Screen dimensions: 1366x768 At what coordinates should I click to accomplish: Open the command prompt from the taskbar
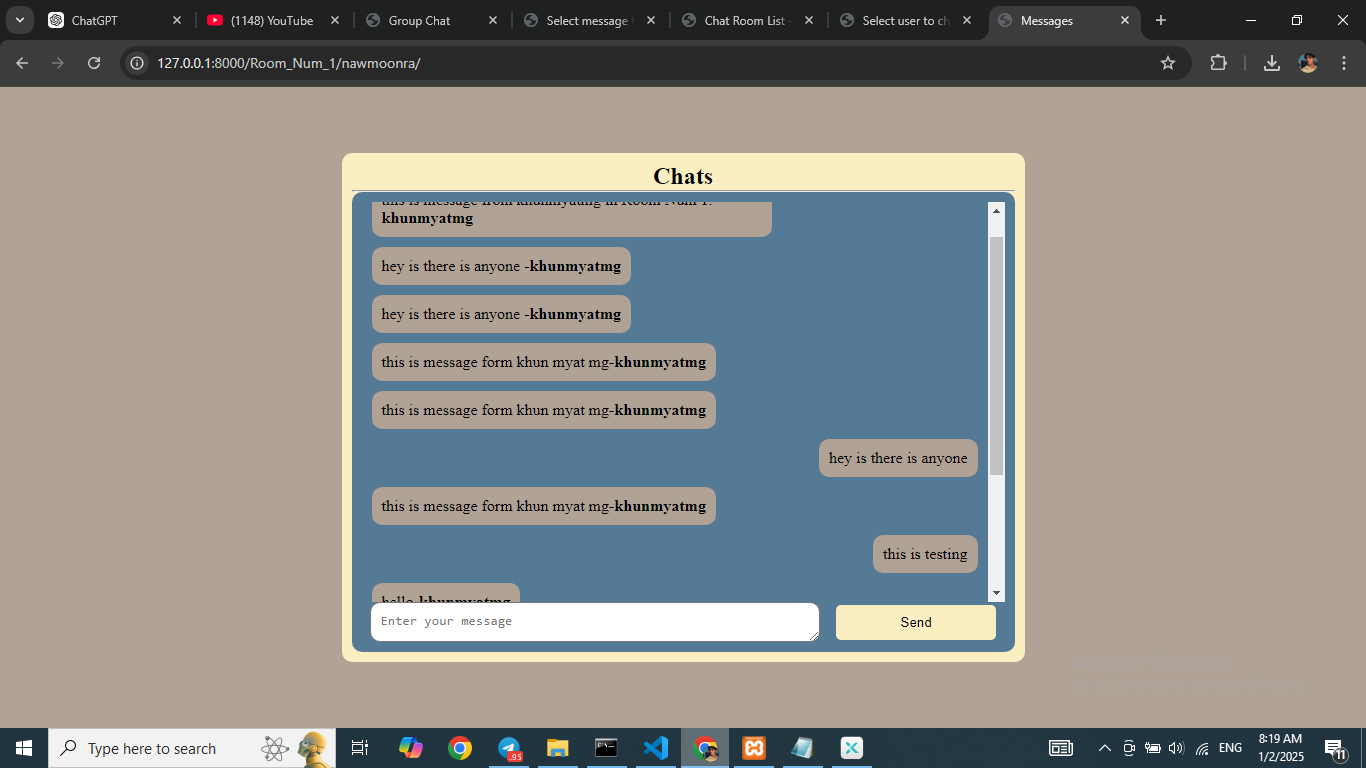[x=607, y=748]
